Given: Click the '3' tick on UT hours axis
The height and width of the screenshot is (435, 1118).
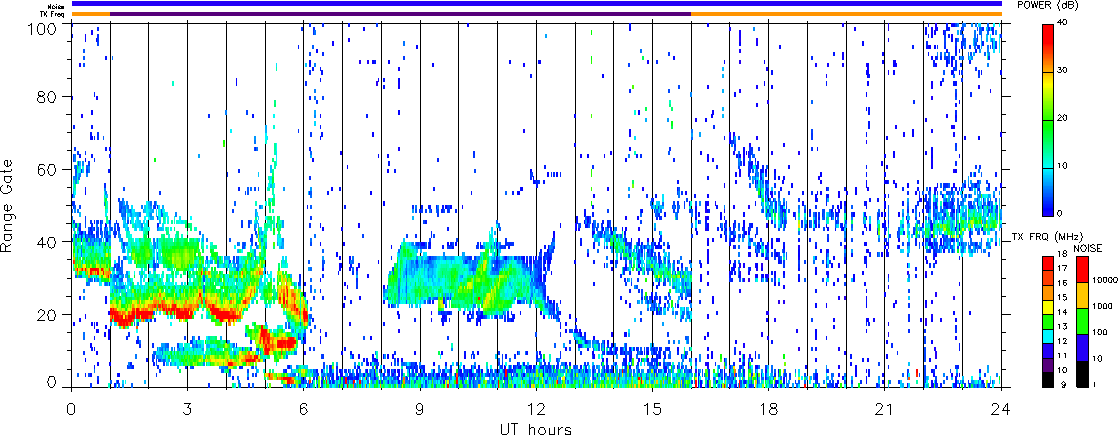Looking at the screenshot, I should (x=188, y=409).
